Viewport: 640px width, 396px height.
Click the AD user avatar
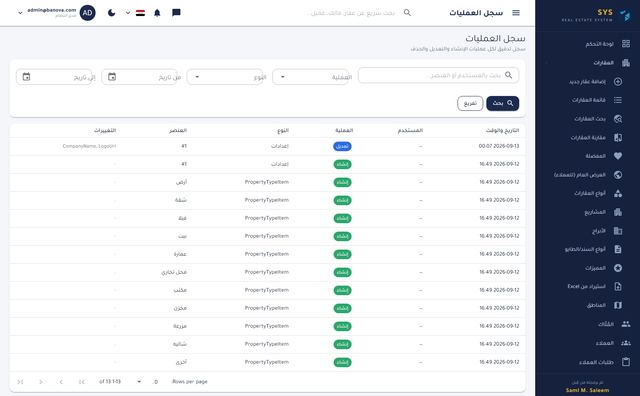click(x=87, y=13)
